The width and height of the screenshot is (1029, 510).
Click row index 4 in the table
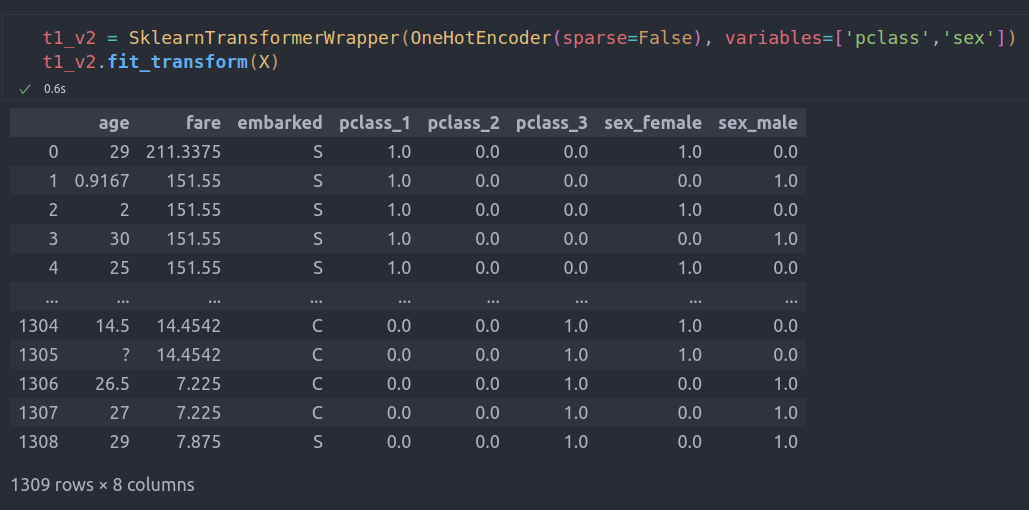pyautogui.click(x=53, y=268)
